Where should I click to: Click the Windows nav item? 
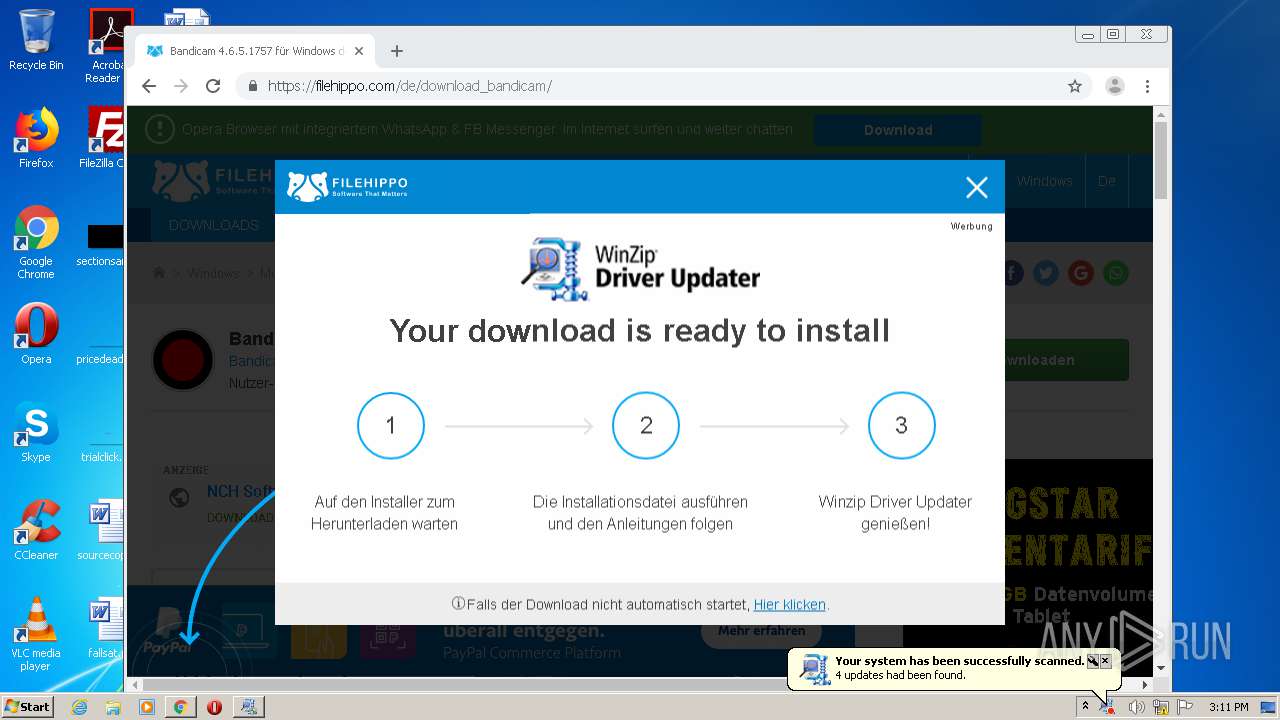click(1045, 181)
